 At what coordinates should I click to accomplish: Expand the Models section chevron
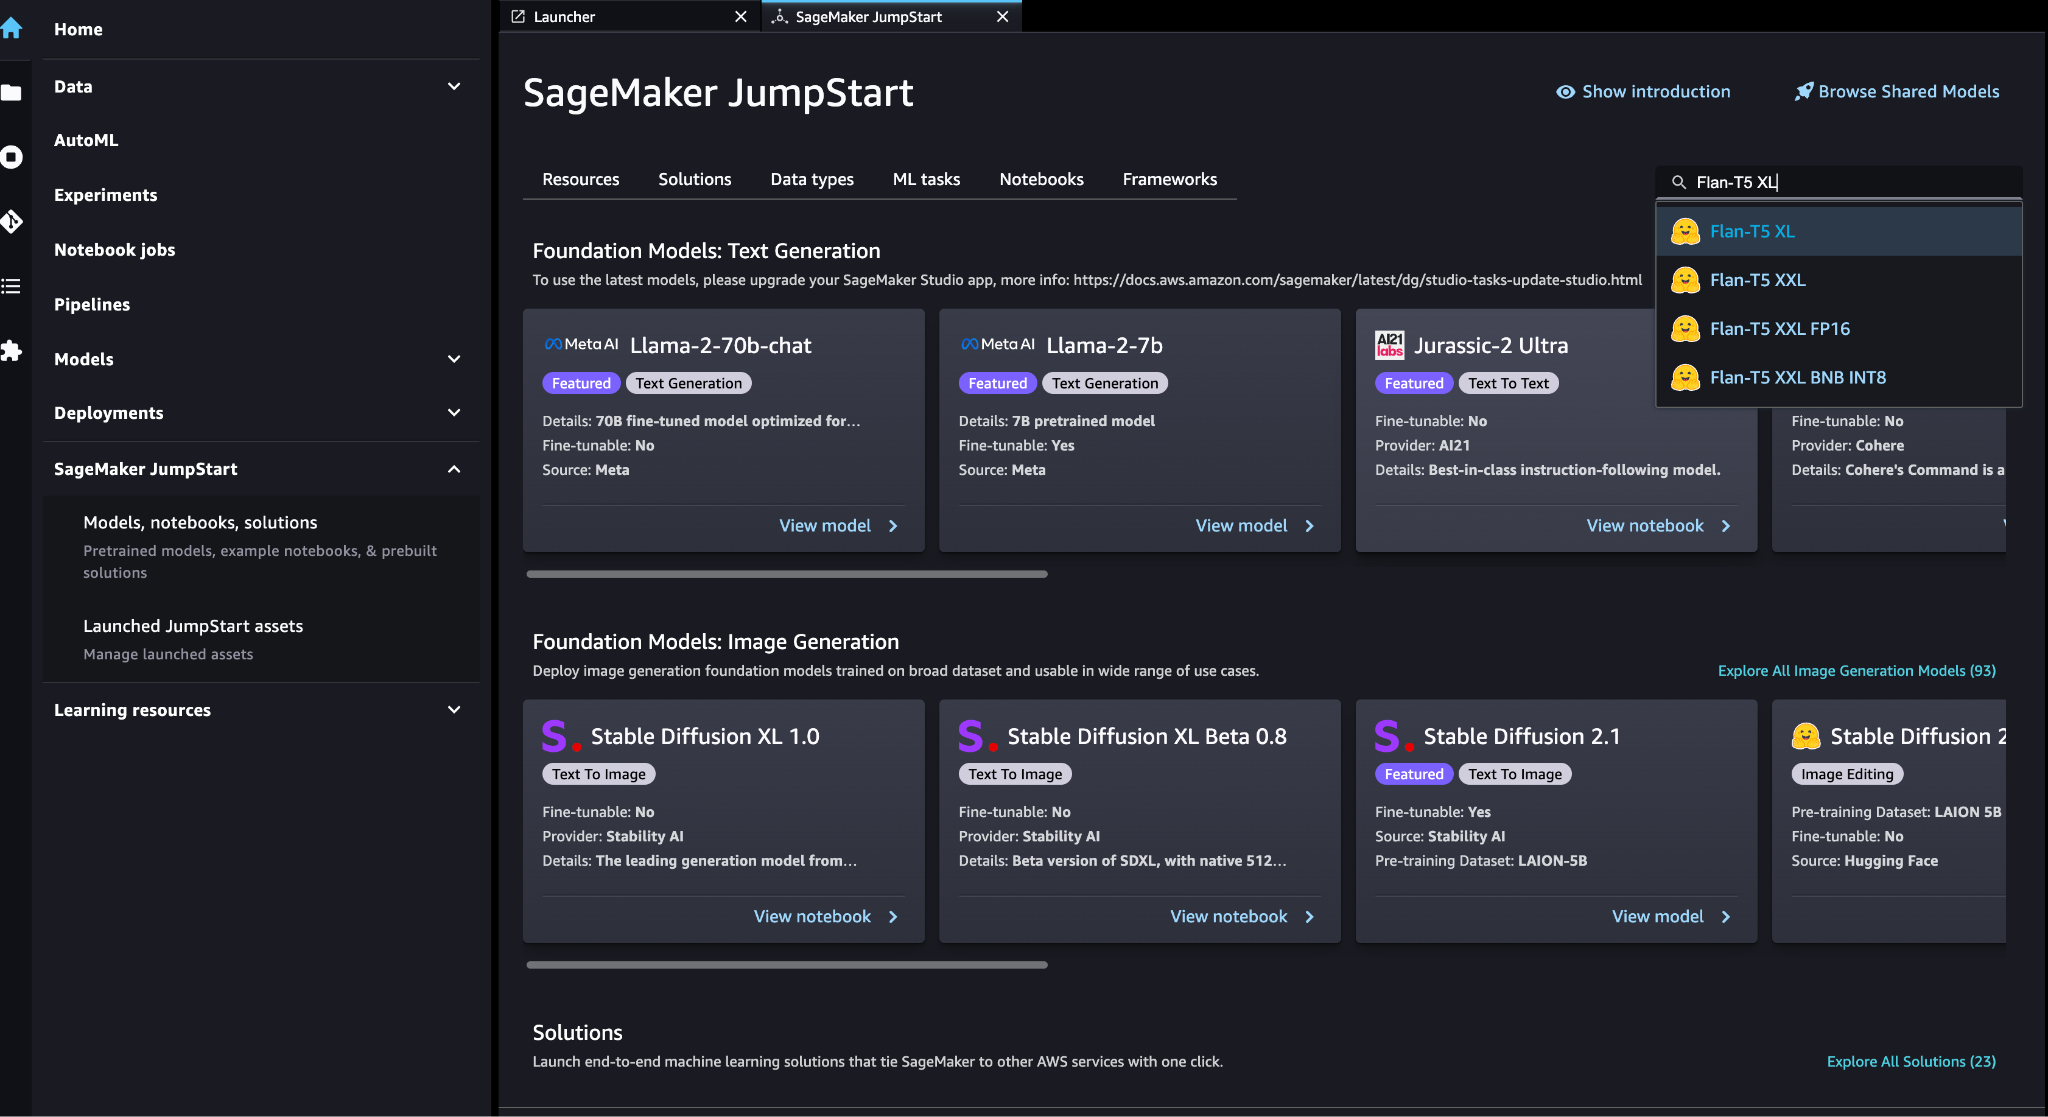[x=454, y=359]
